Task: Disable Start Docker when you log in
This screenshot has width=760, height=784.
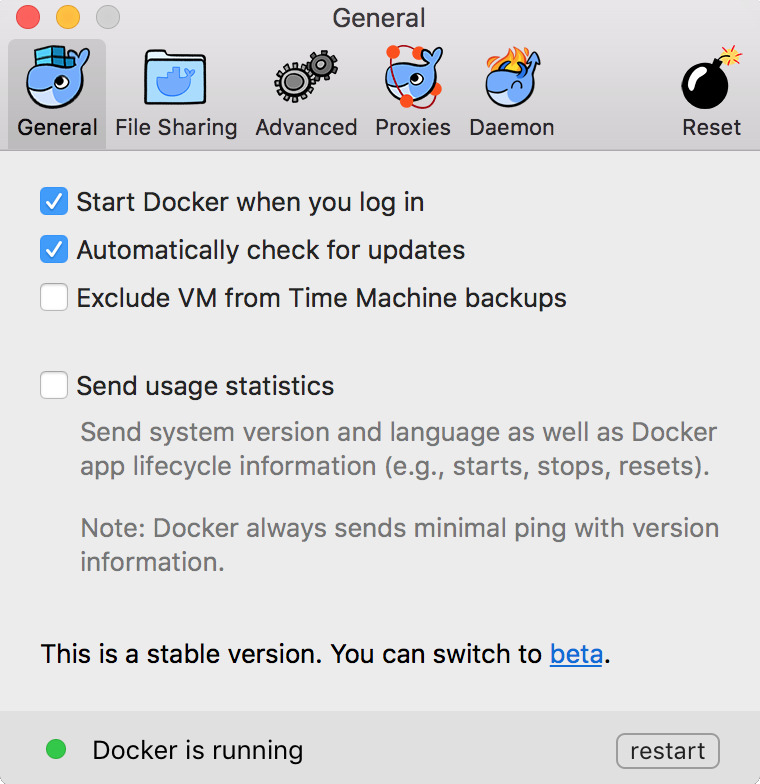Action: pyautogui.click(x=54, y=202)
